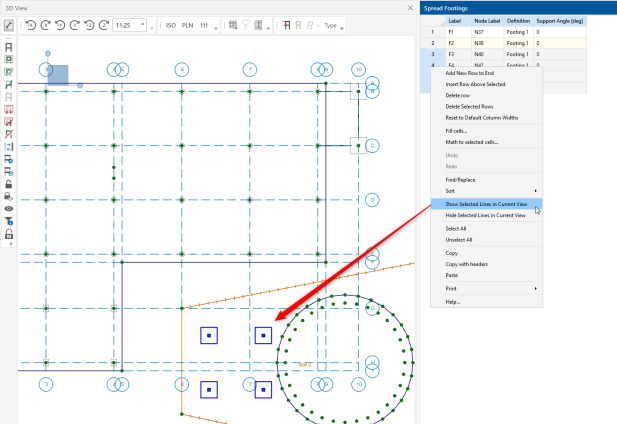Screen dimensions: 617x424
Task: Click the graphic editing pencil icon
Action: [9, 24]
